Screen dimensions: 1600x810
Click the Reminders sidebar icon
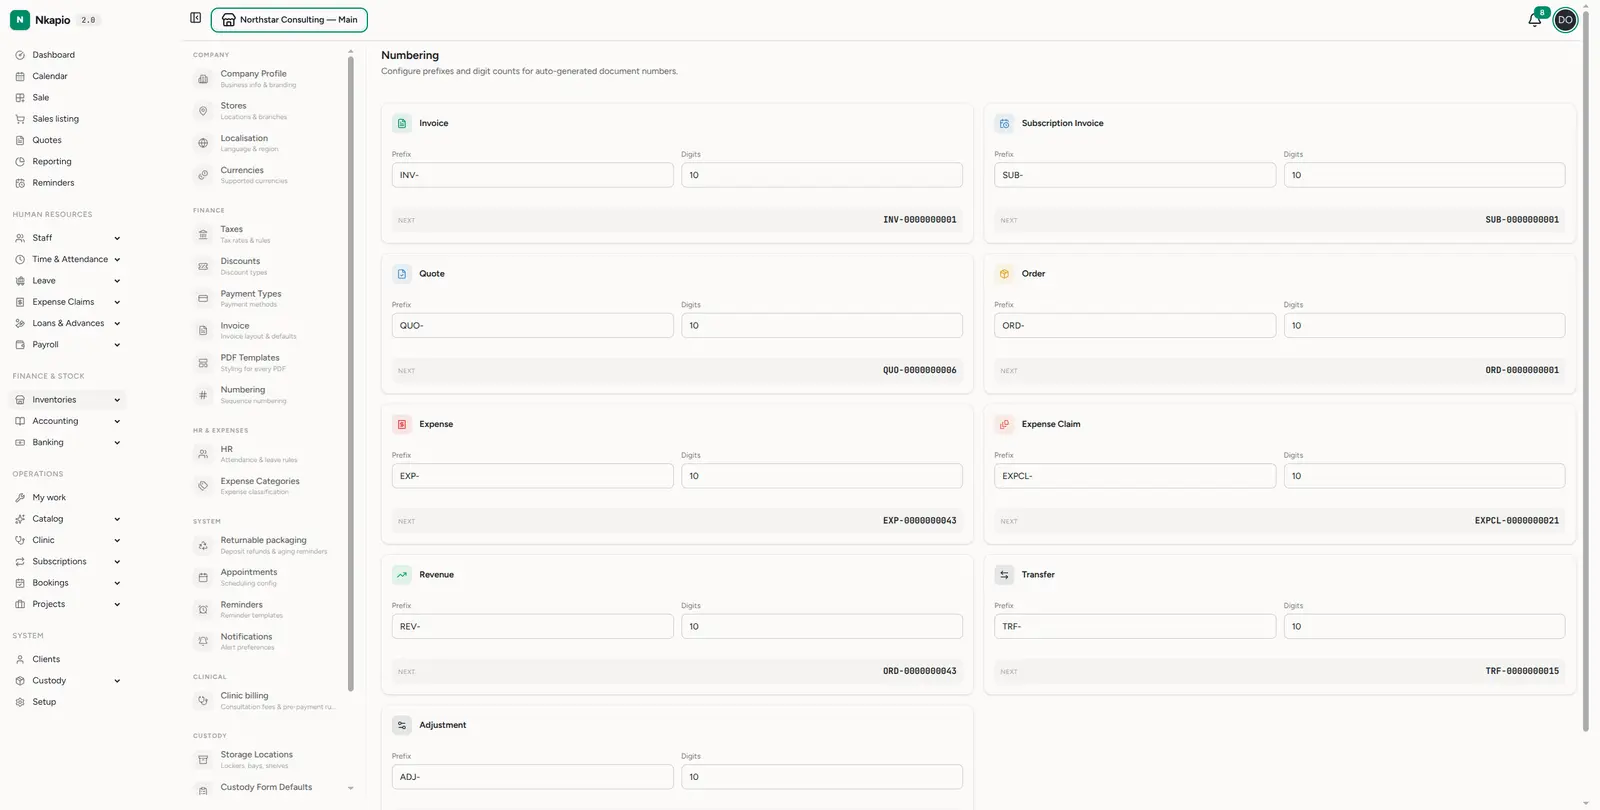pos(20,183)
